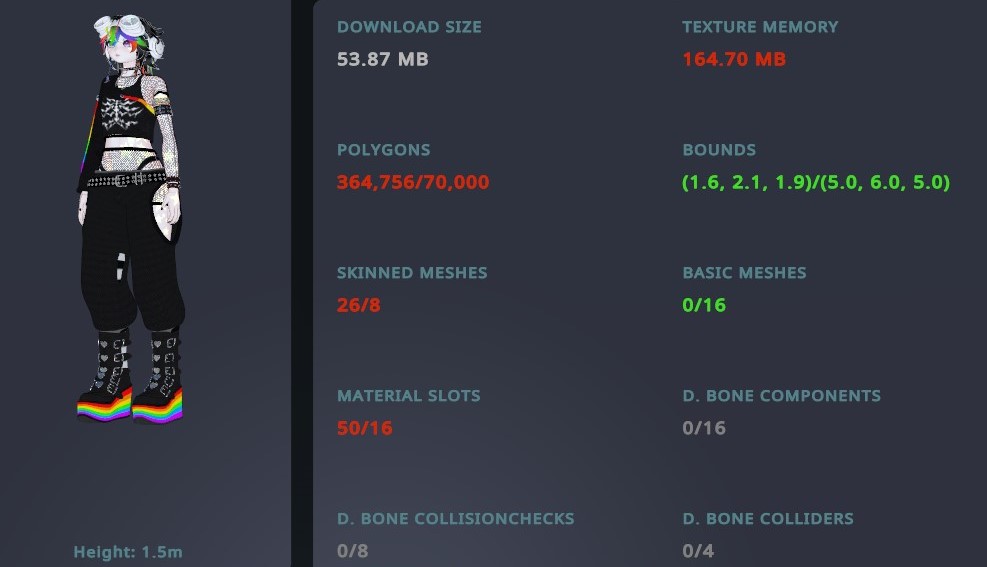Screen dimensions: 987x567
Task: Select the 0/8 collision checks value
Action: (x=353, y=551)
